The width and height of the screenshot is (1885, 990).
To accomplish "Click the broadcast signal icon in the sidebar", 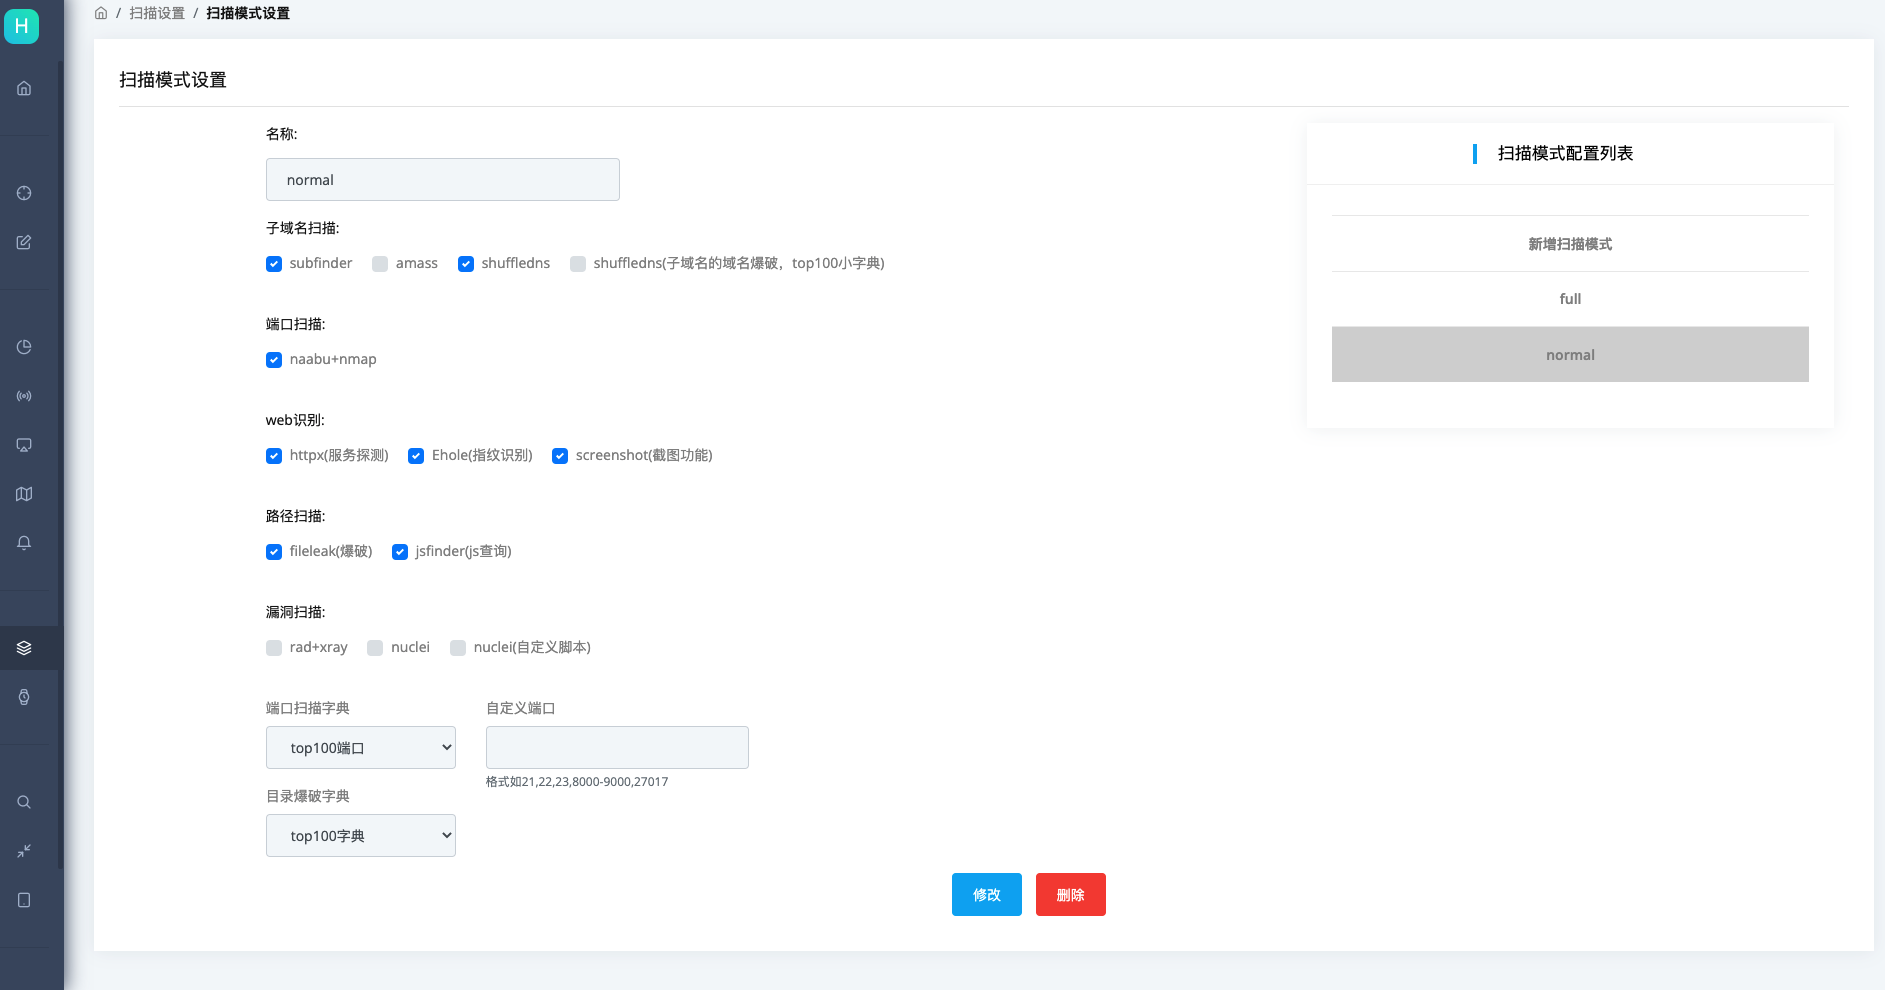I will [x=24, y=396].
